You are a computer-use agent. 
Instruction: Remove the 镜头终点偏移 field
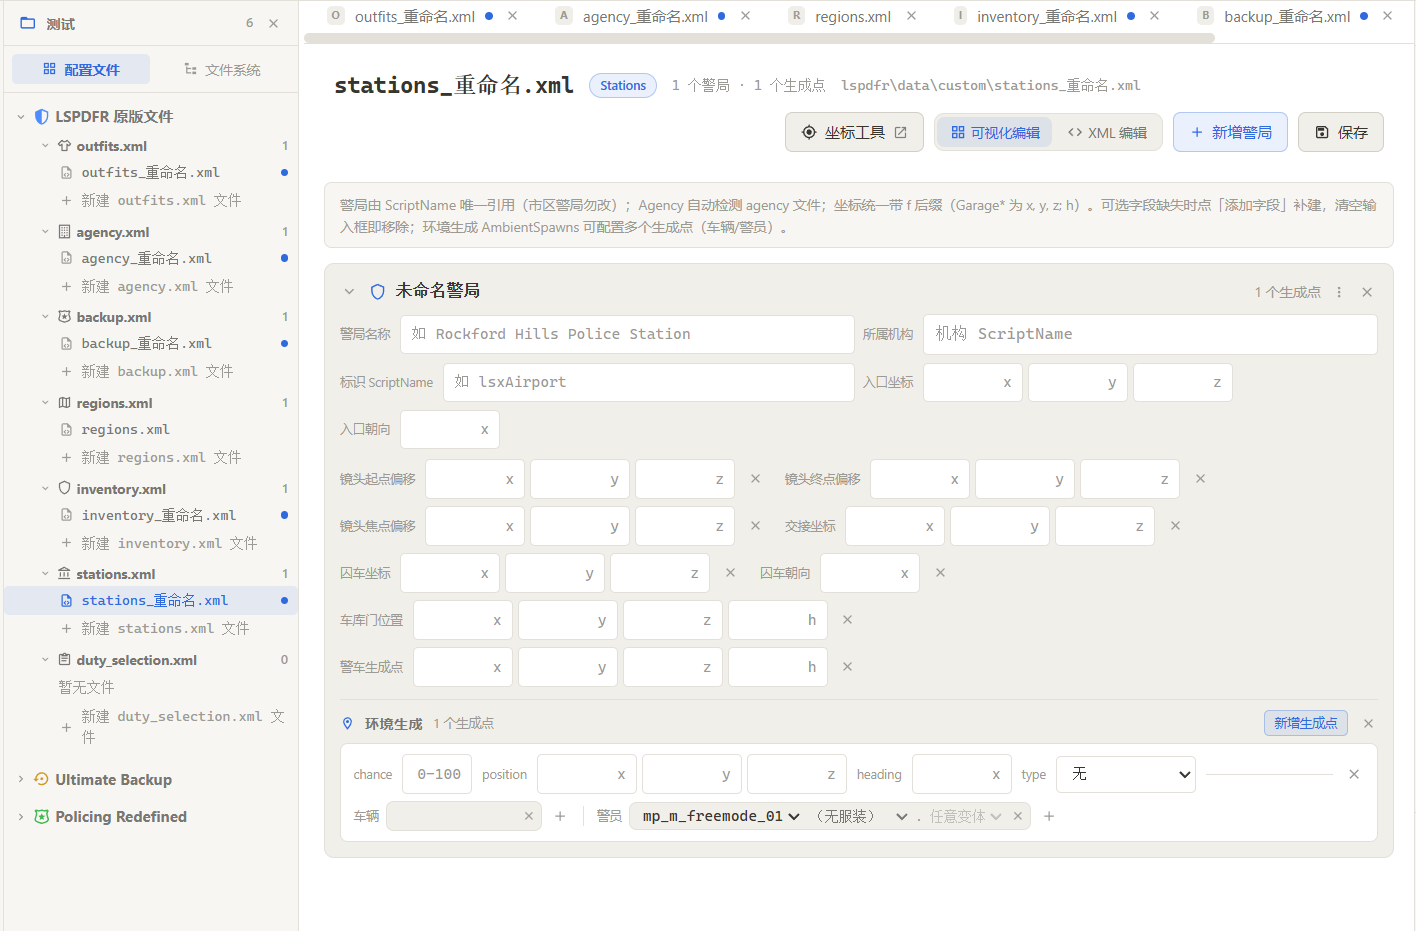click(1201, 479)
